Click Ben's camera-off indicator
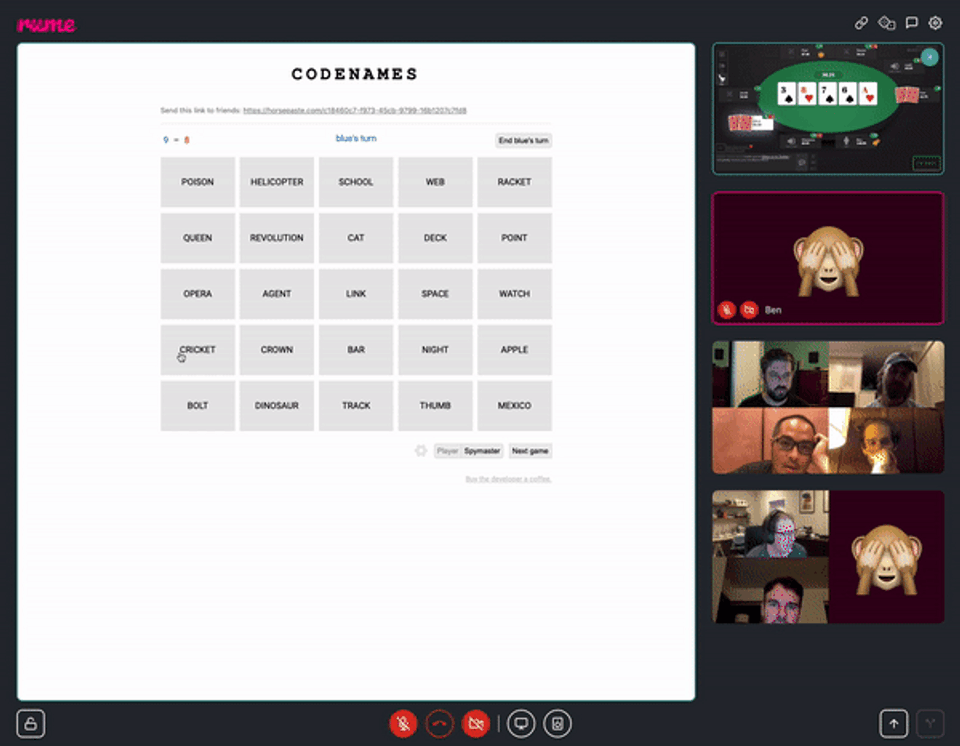Viewport: 960px width, 746px height. (x=749, y=310)
